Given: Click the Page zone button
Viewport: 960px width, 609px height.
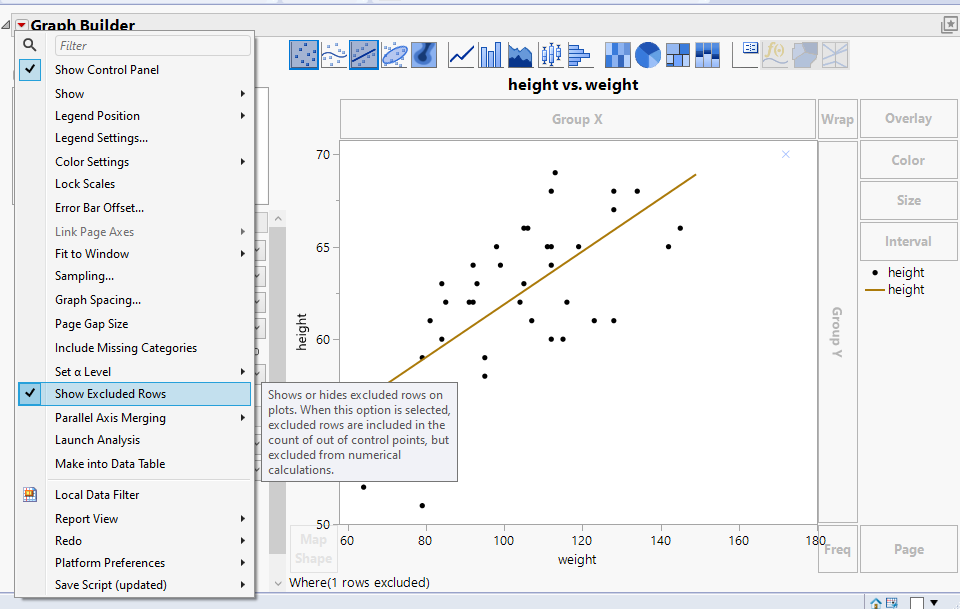Looking at the screenshot, I should pos(908,549).
